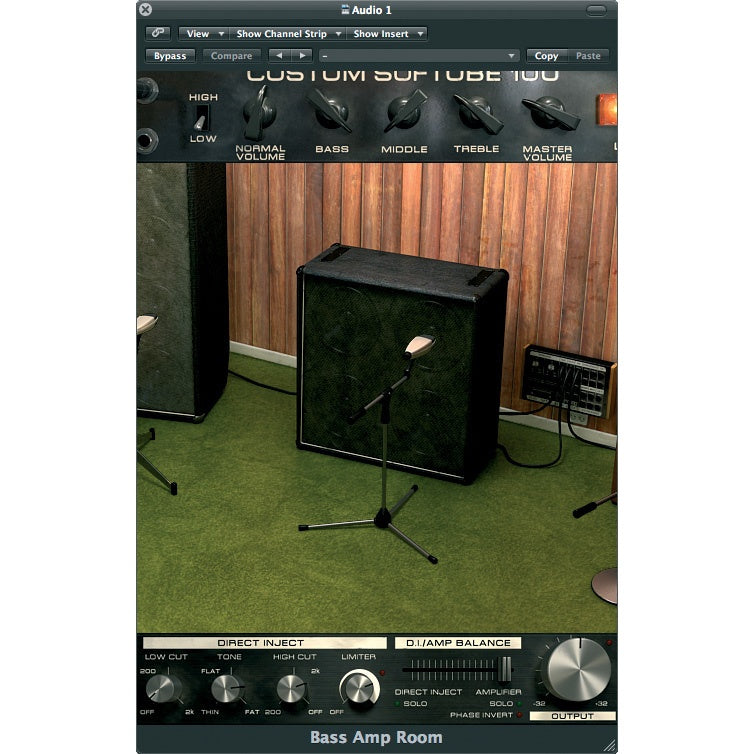
Task: Click the orange amp power lamp
Action: (607, 110)
